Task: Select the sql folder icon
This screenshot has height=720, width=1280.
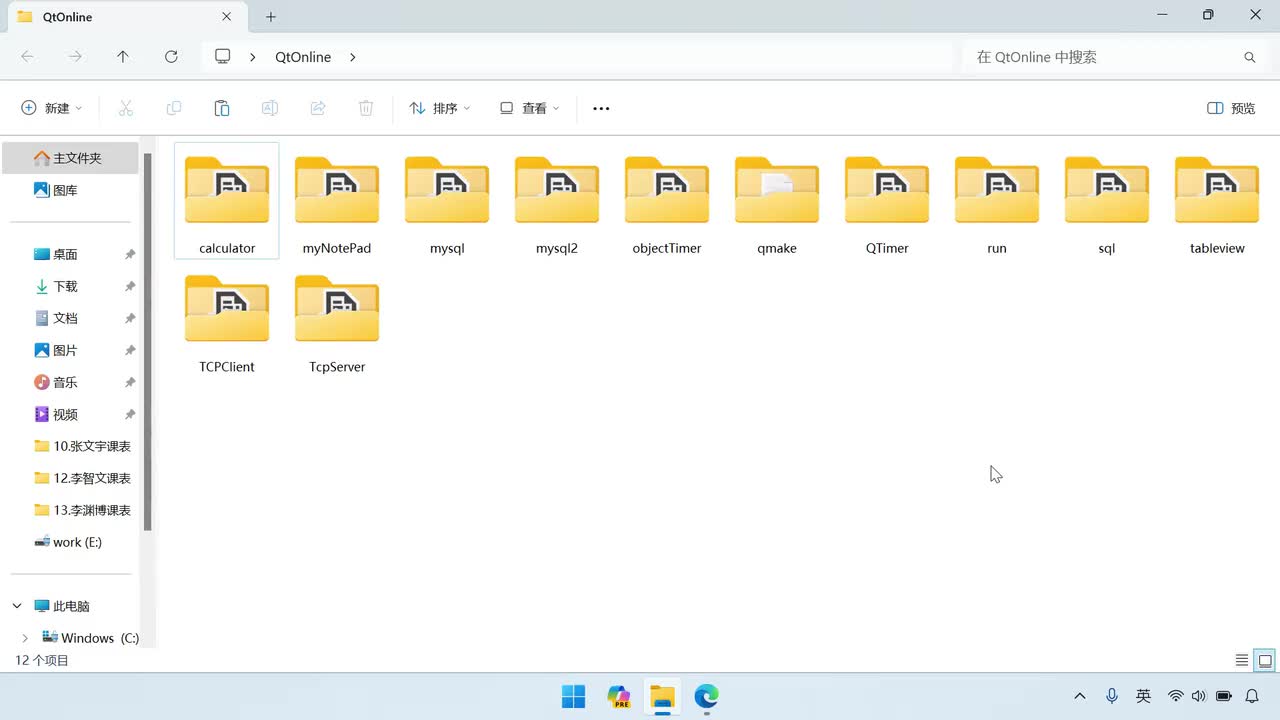Action: (1107, 190)
